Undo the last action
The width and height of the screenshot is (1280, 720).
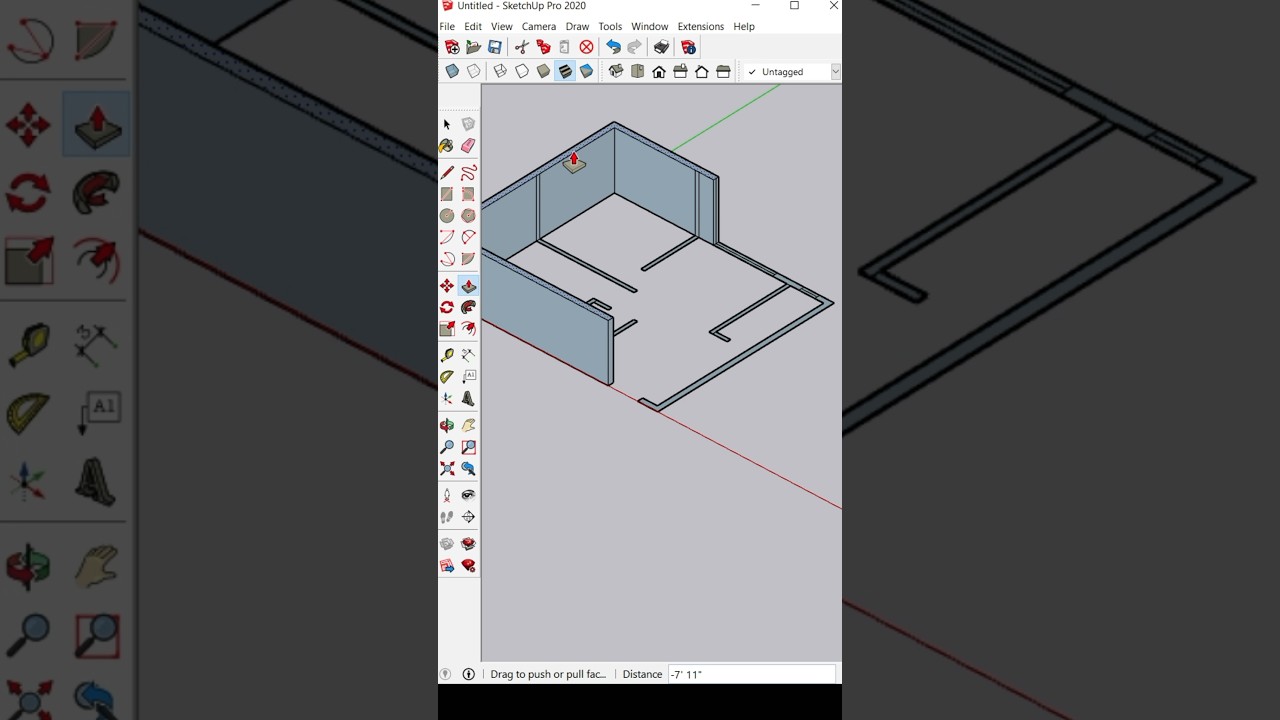(x=613, y=47)
